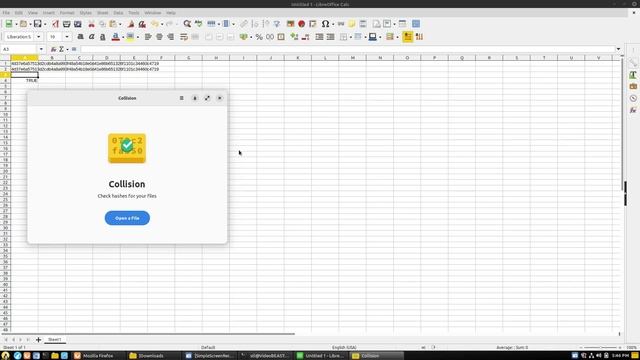
Task: Insert Chart red circle icon
Action: pyautogui.click(x=302, y=24)
